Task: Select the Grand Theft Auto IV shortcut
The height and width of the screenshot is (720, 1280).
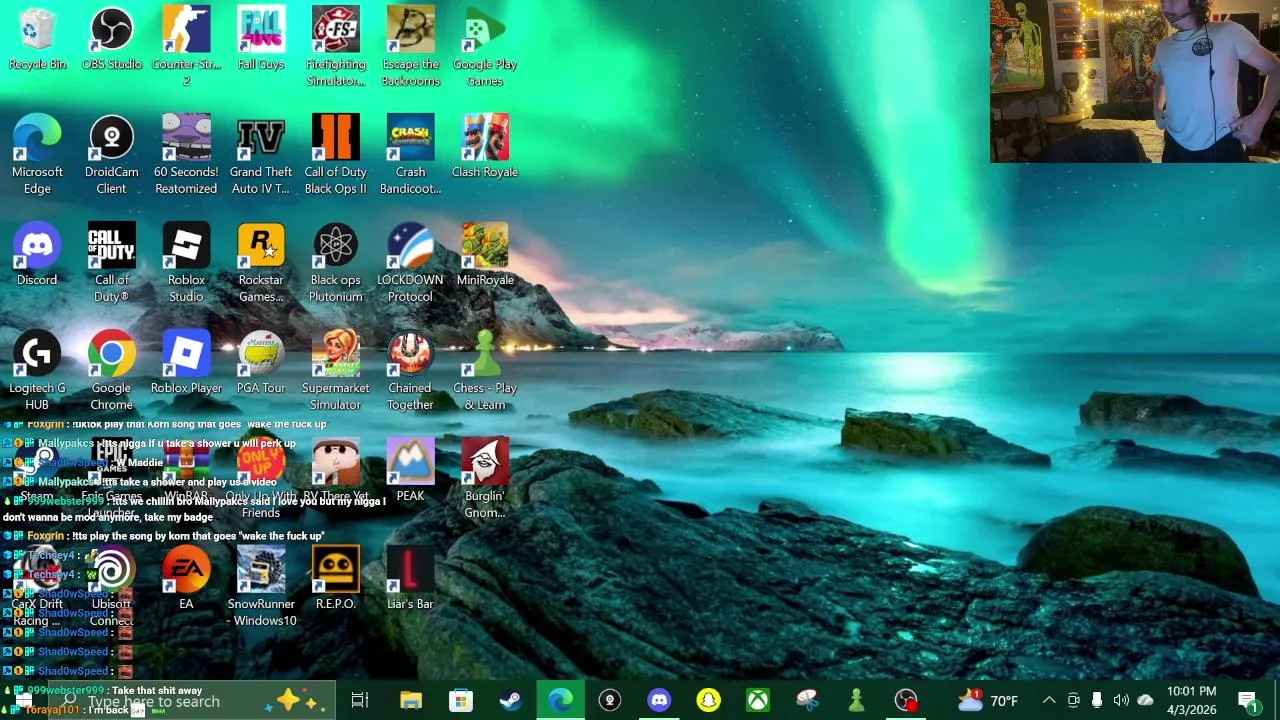Action: coord(261,155)
